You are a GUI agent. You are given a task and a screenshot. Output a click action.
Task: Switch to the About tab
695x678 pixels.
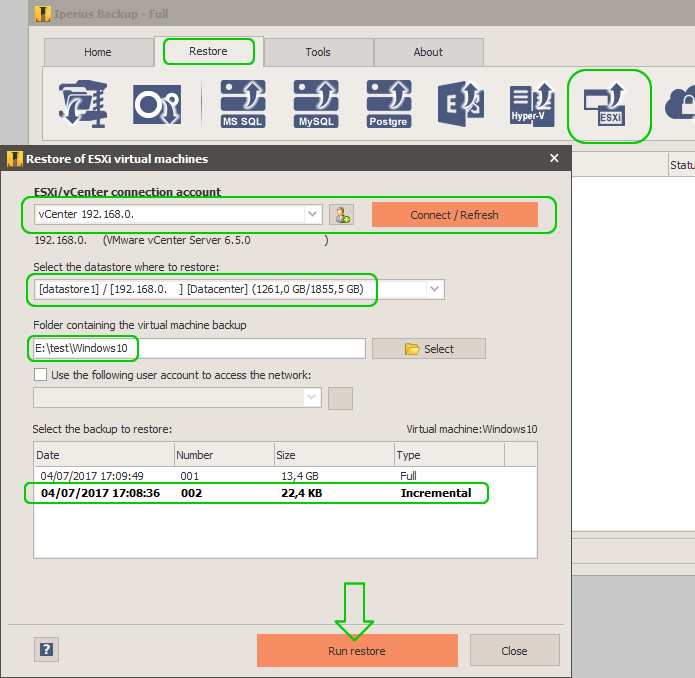(x=428, y=52)
